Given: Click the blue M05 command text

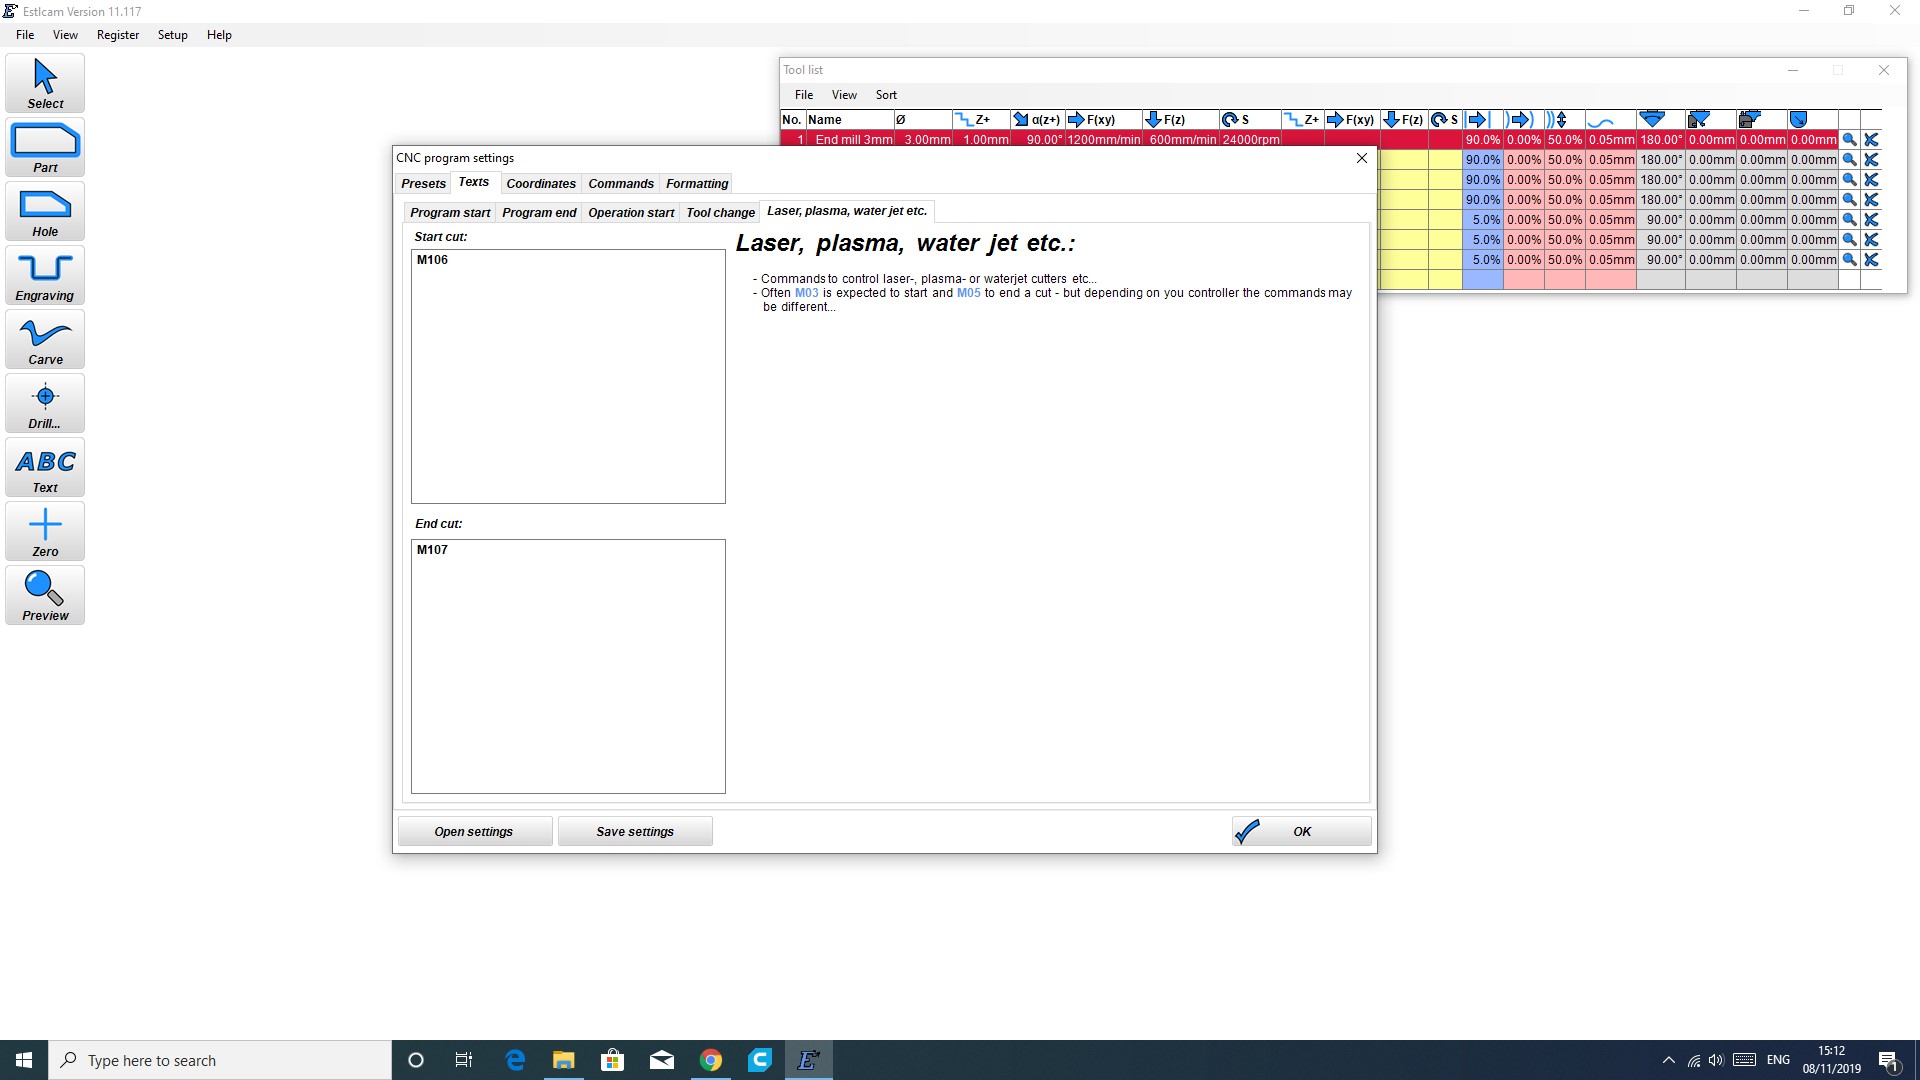Looking at the screenshot, I should click(969, 293).
